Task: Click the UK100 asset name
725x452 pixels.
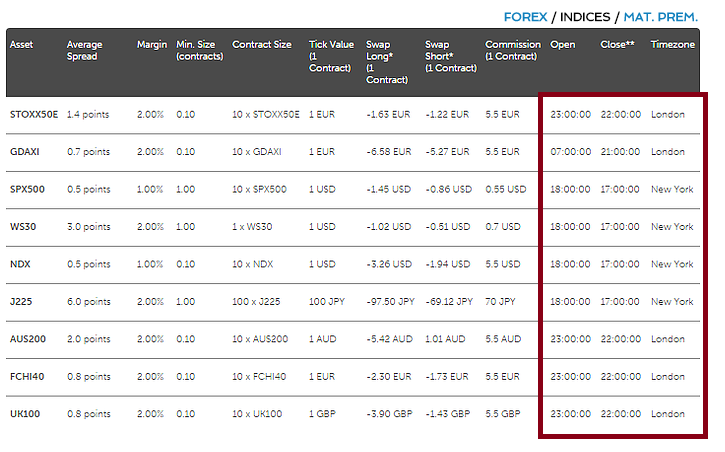Action: point(24,413)
